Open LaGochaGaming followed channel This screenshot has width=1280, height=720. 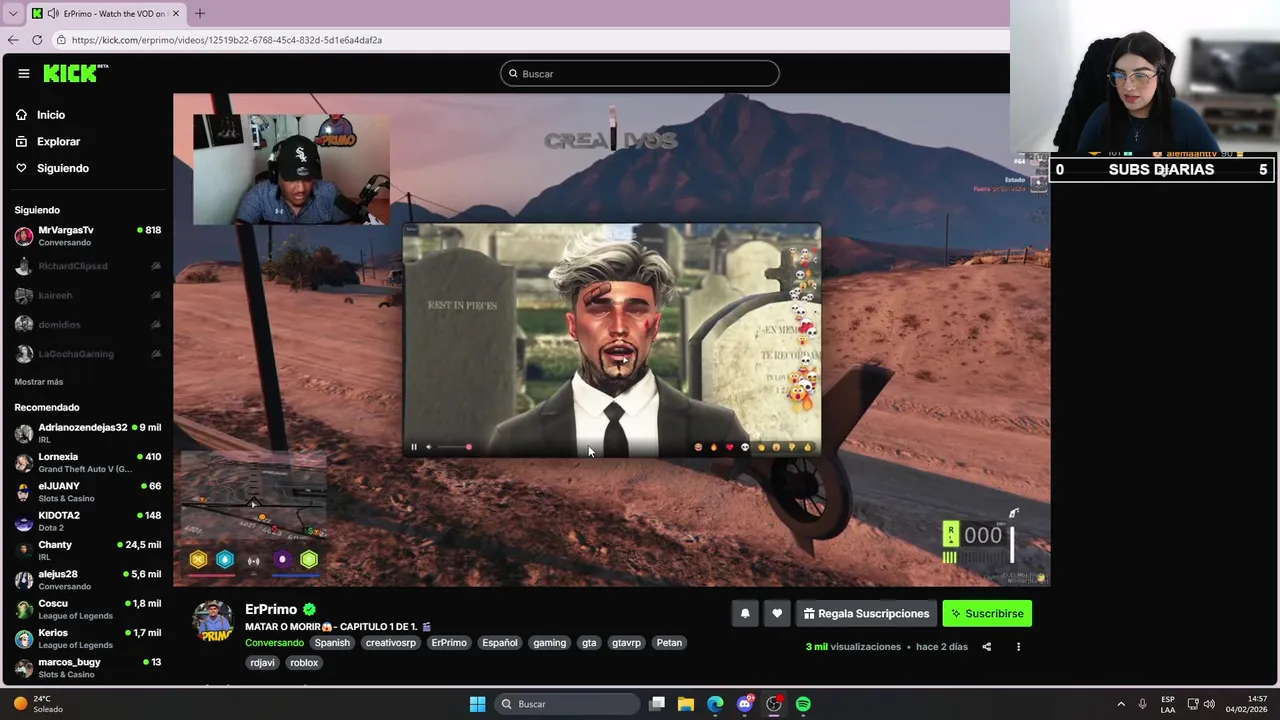(87, 354)
